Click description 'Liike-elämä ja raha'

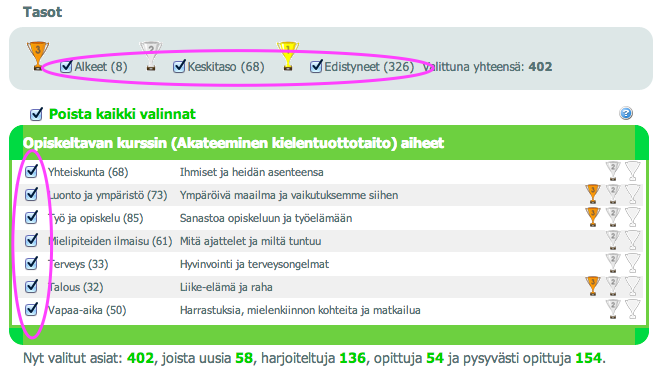[x=226, y=287]
